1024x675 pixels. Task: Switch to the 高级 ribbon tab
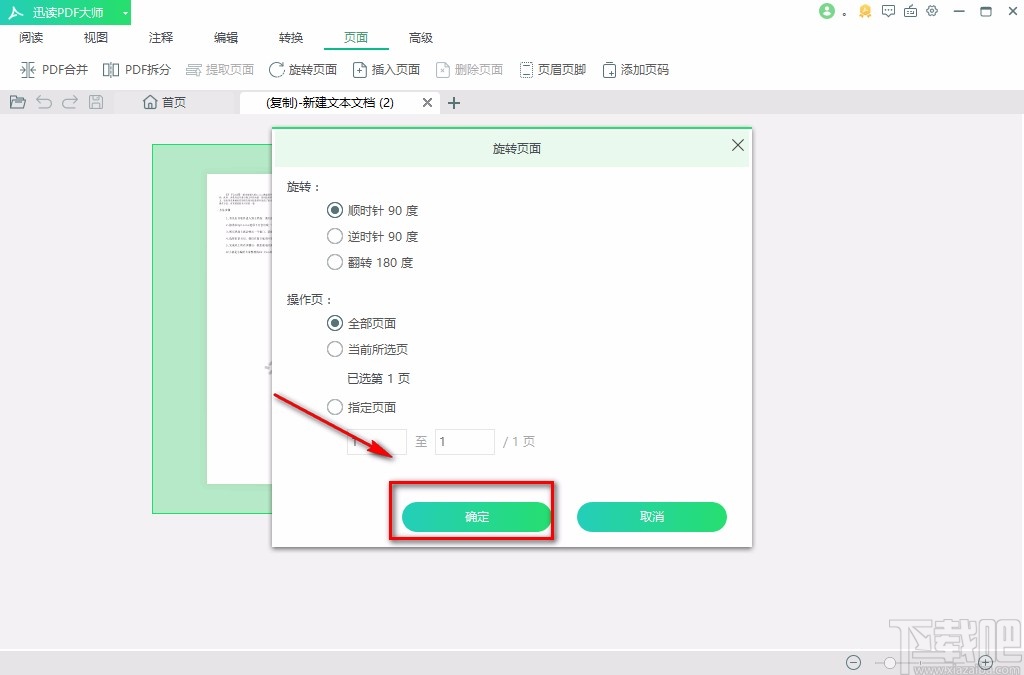[x=421, y=37]
